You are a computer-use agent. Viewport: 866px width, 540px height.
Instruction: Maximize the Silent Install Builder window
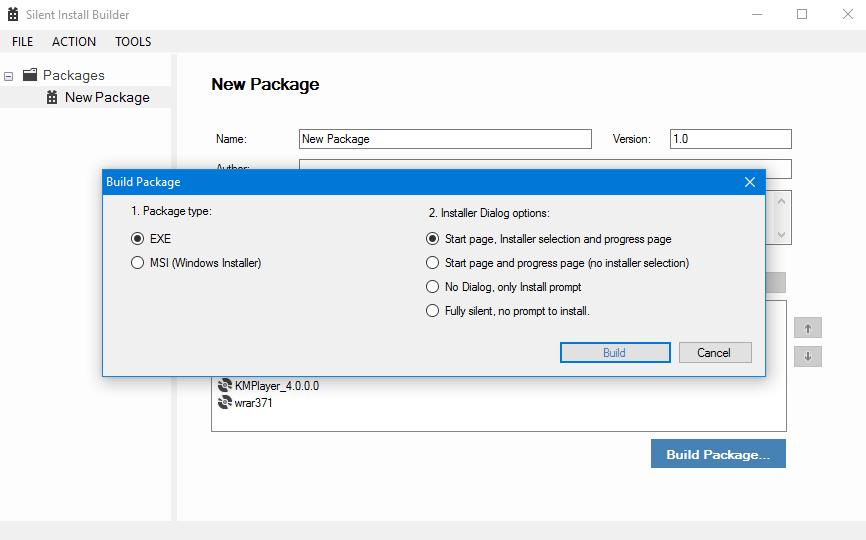coord(802,14)
